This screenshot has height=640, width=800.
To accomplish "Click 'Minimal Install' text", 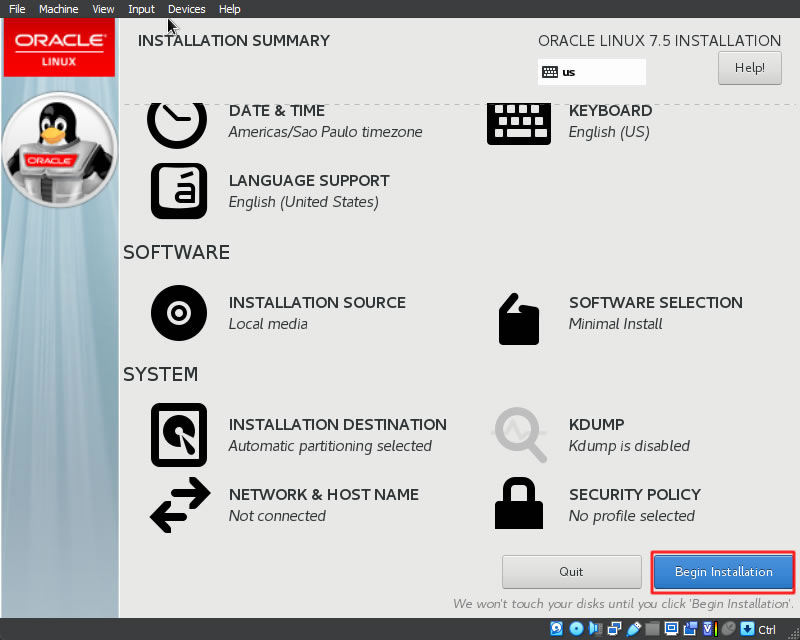I will [x=615, y=324].
